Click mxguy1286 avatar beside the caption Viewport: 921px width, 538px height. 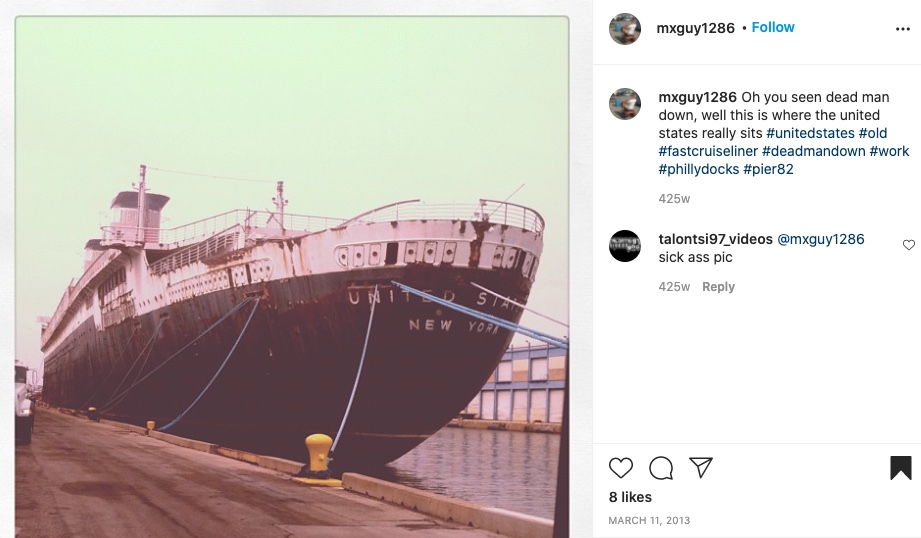click(625, 104)
